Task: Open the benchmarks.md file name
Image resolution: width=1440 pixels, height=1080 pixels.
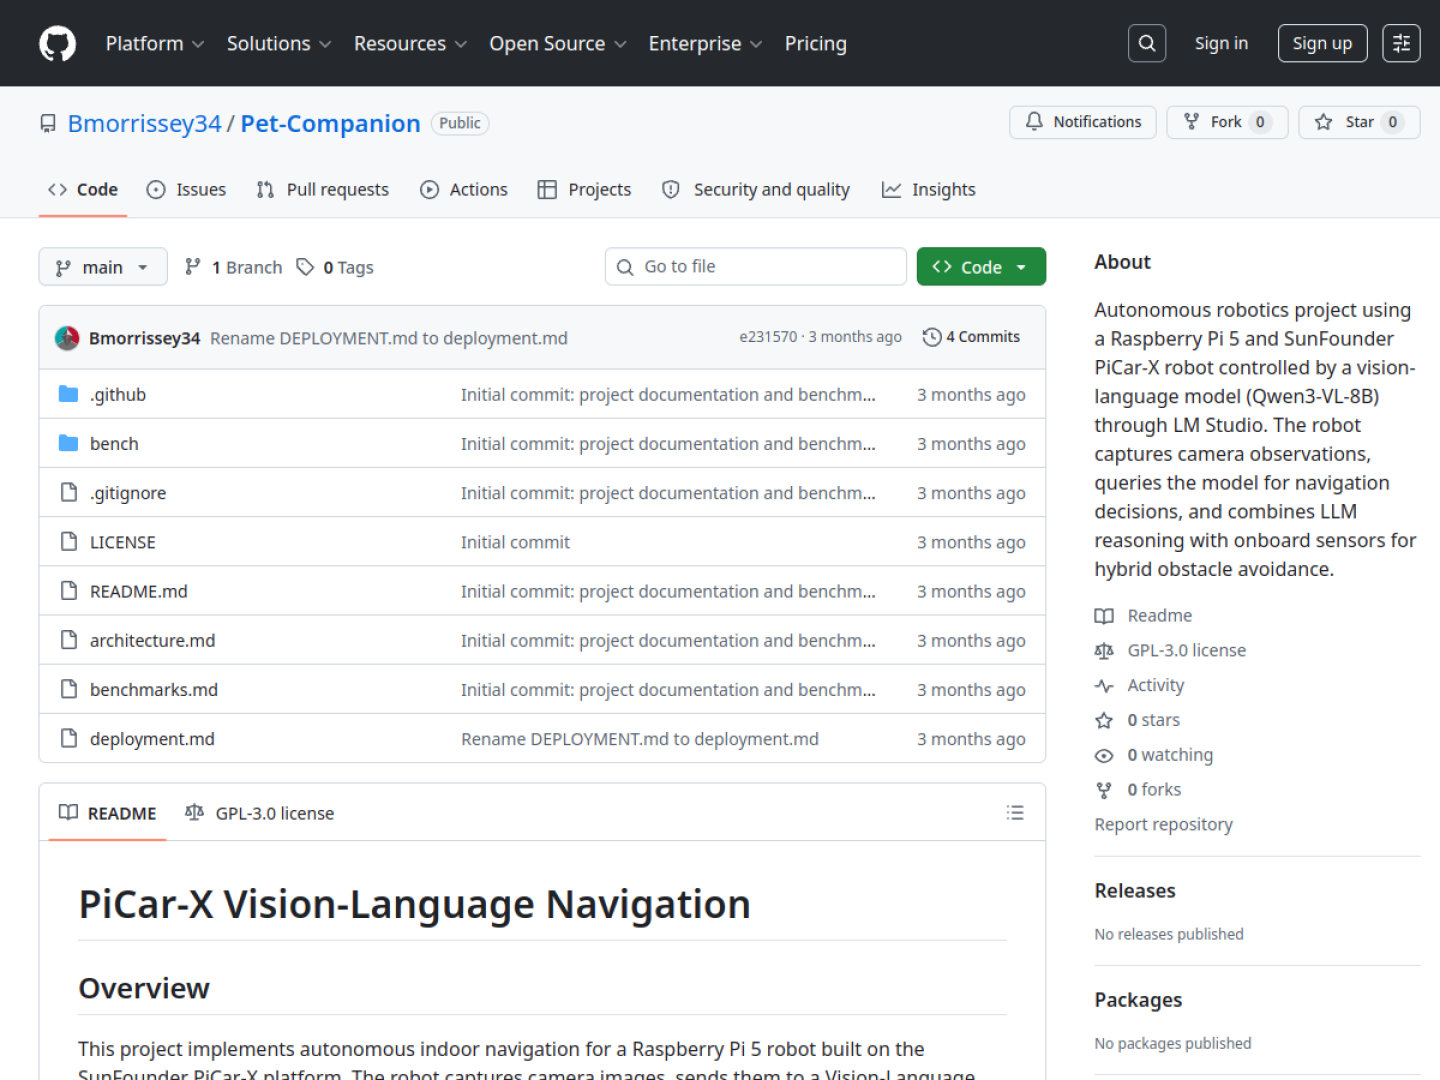Action: pos(154,689)
